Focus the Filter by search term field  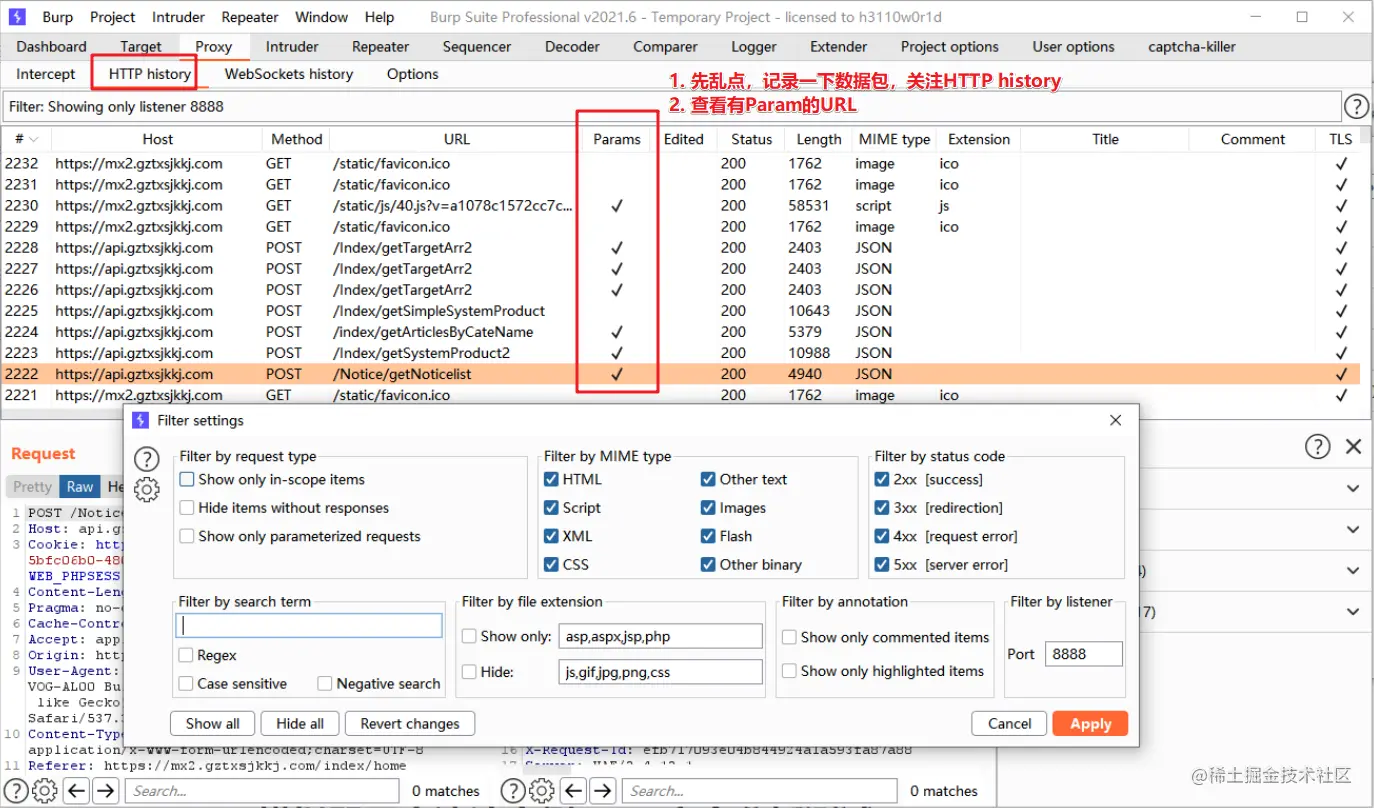click(x=309, y=626)
